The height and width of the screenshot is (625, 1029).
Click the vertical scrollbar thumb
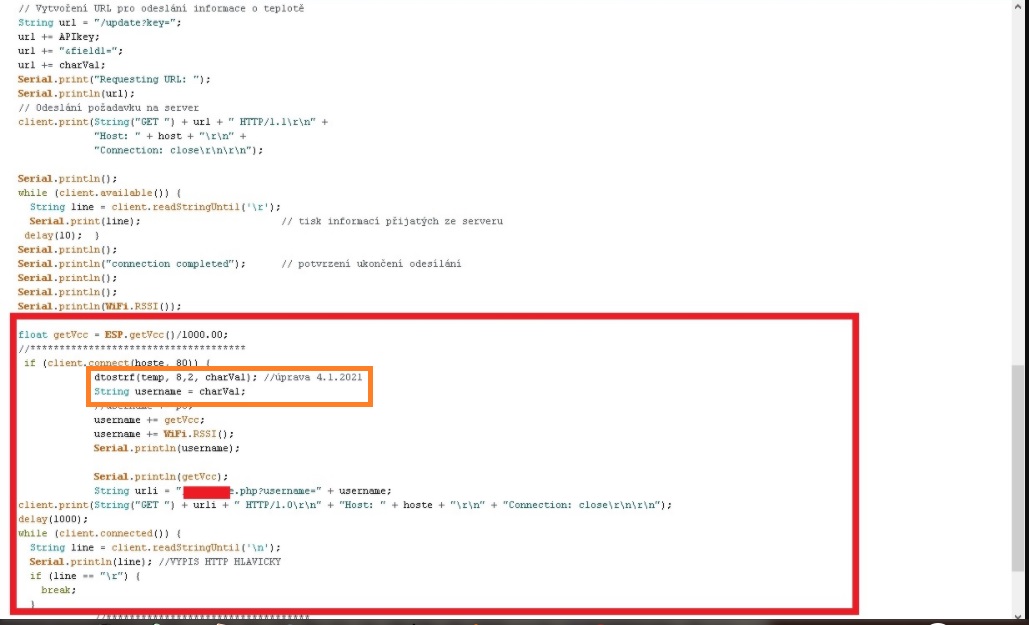click(1019, 480)
